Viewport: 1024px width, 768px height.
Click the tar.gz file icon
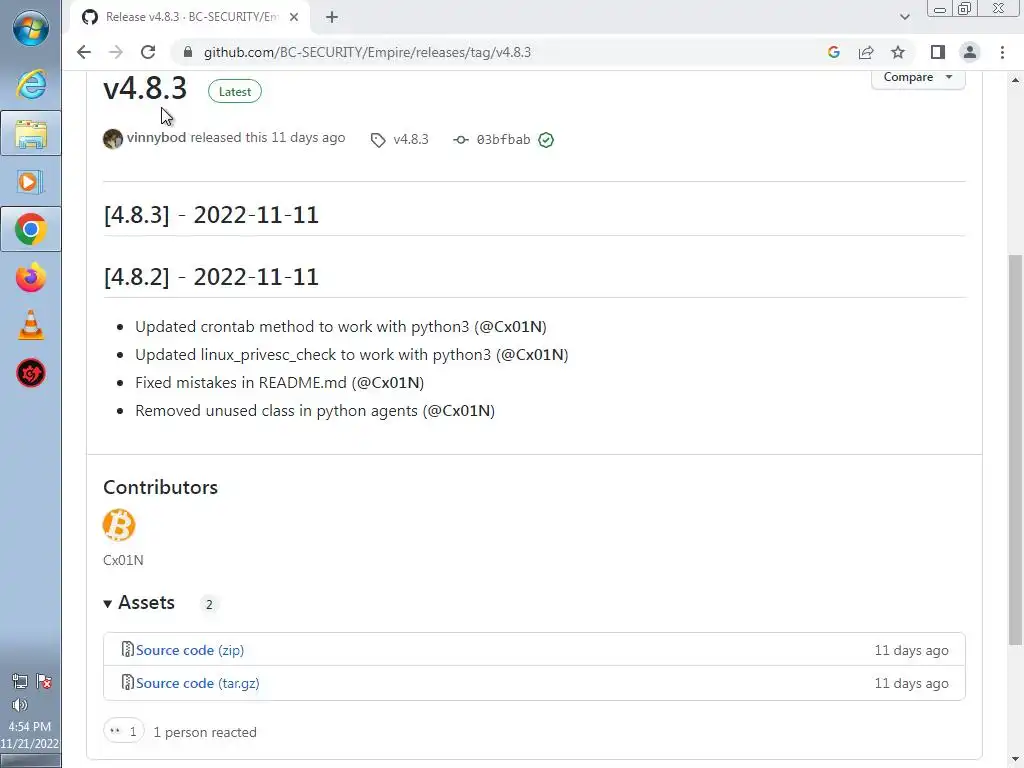coord(127,682)
